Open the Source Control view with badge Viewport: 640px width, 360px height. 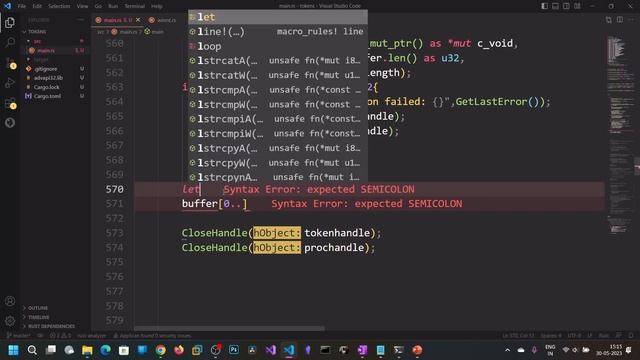tap(10, 63)
